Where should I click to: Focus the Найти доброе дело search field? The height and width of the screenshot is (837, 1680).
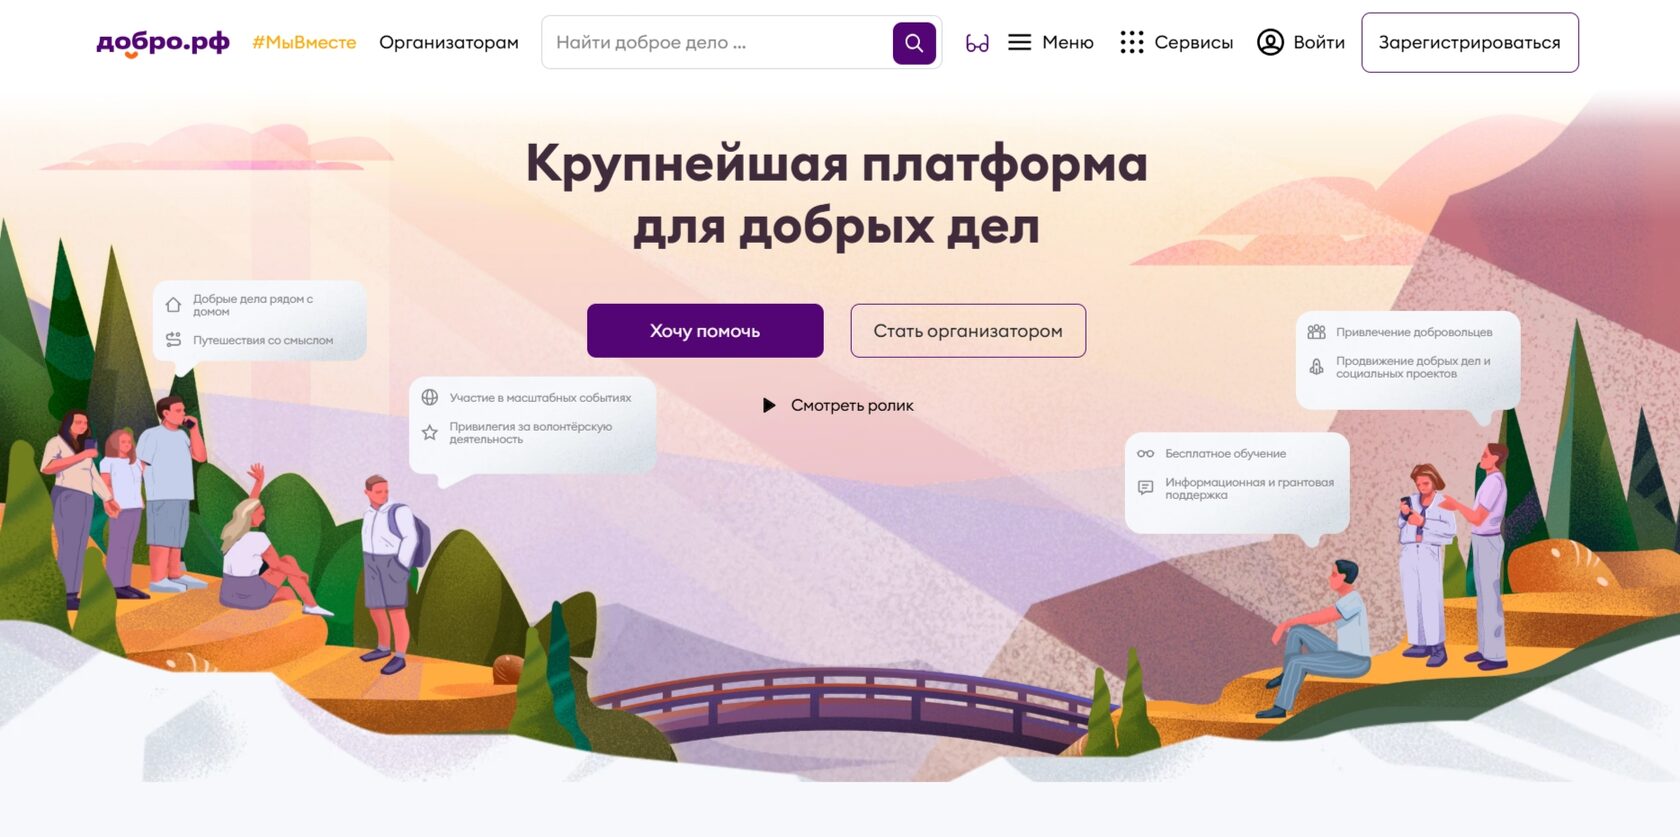click(717, 42)
